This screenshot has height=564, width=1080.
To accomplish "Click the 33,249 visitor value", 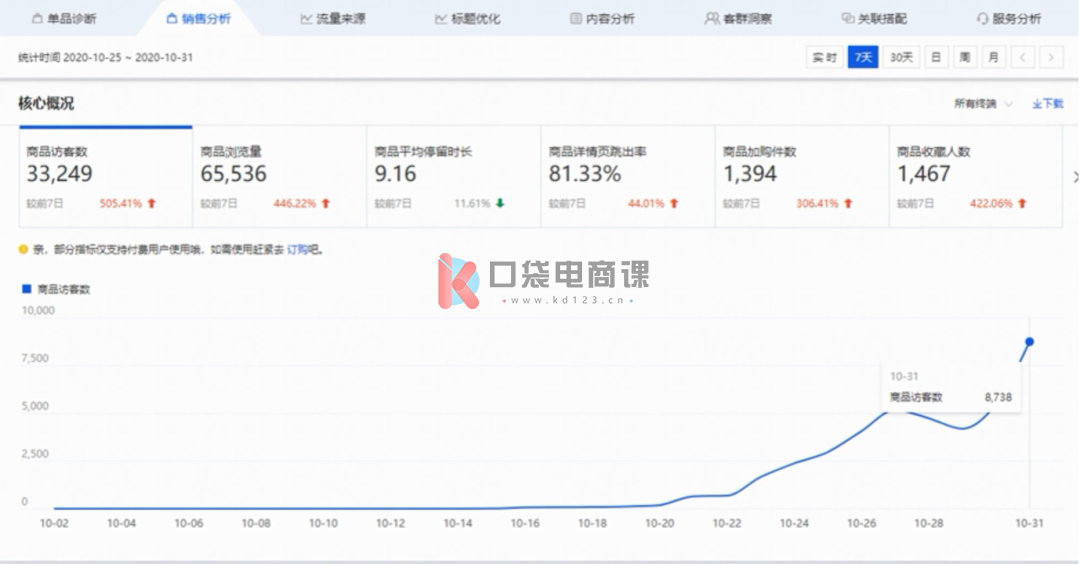I will (59, 174).
